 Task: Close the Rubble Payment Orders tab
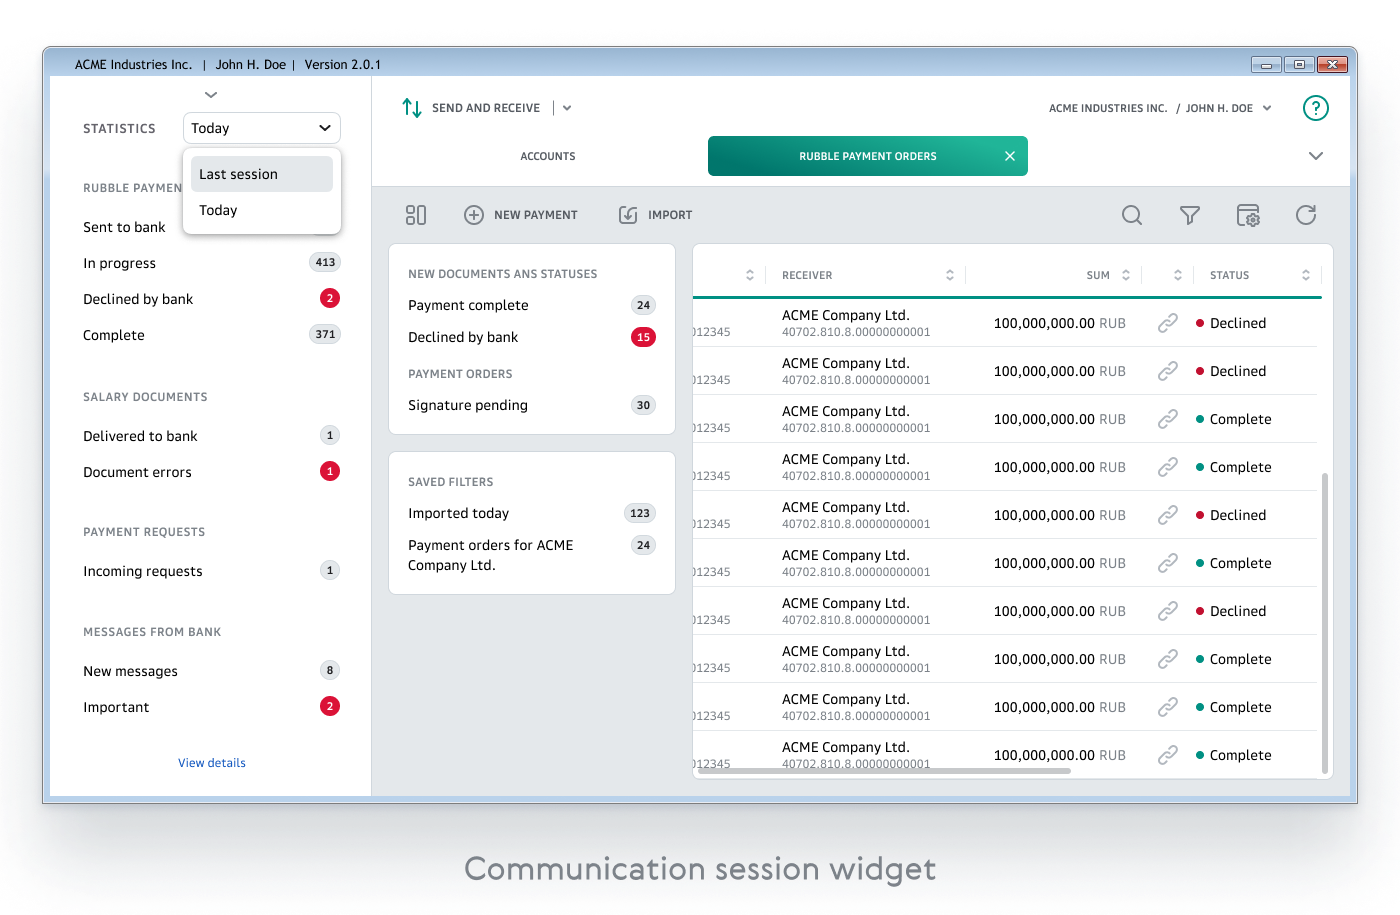(x=1009, y=156)
